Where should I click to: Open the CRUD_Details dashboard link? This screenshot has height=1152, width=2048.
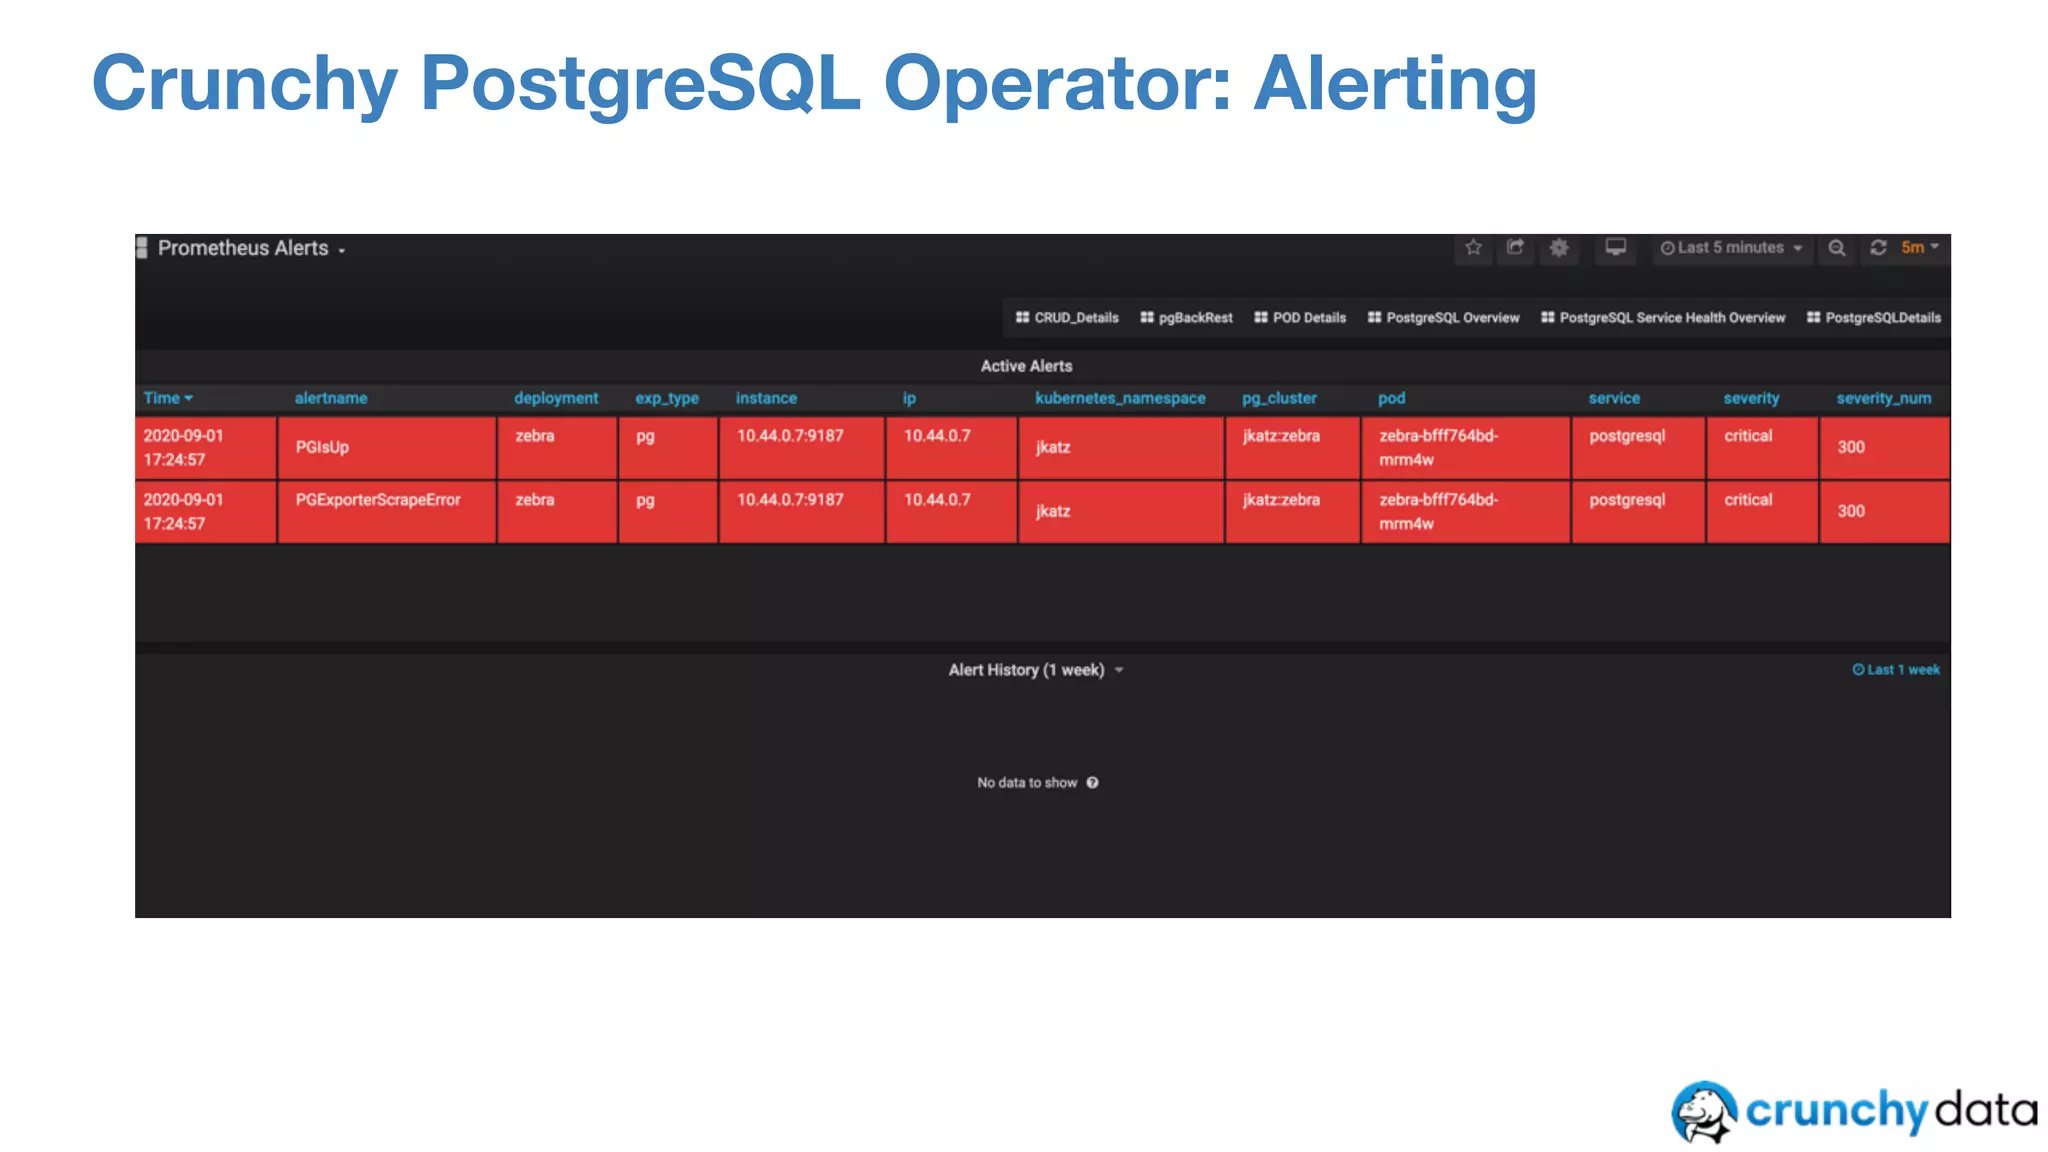tap(1067, 318)
